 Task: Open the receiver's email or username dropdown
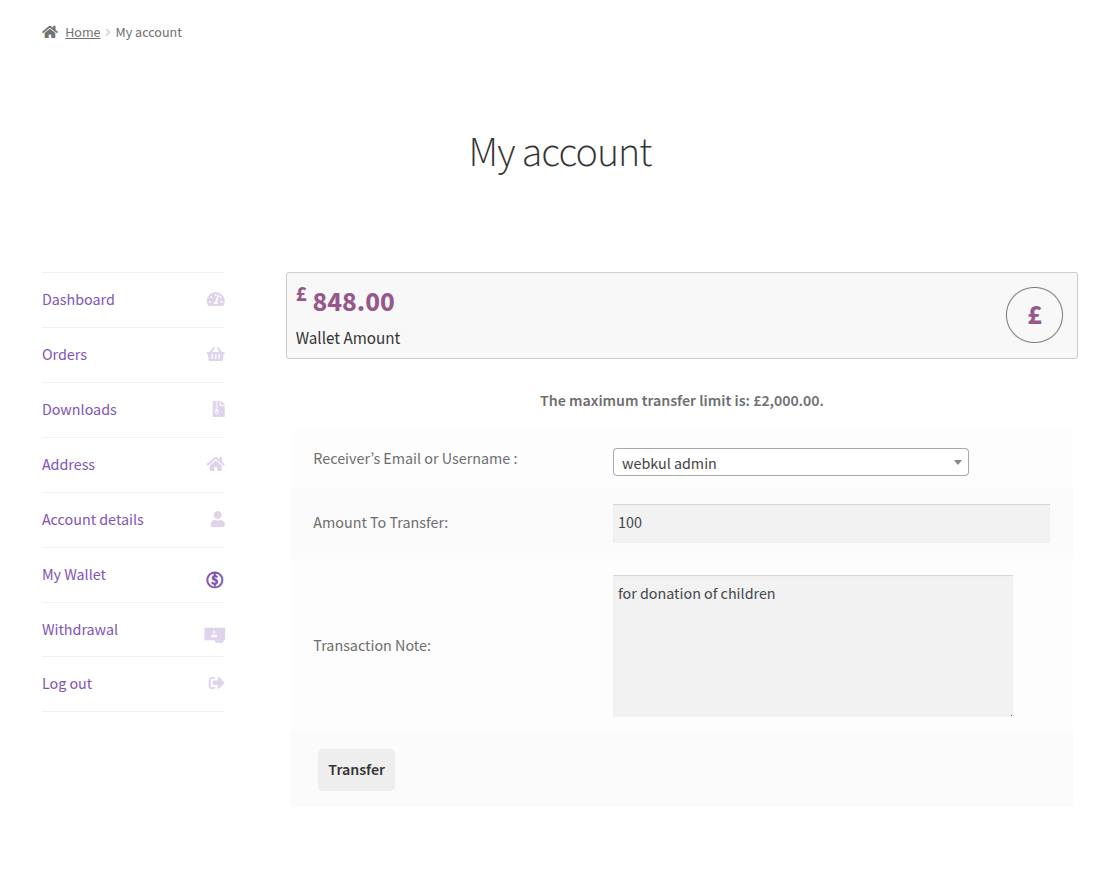pos(790,462)
